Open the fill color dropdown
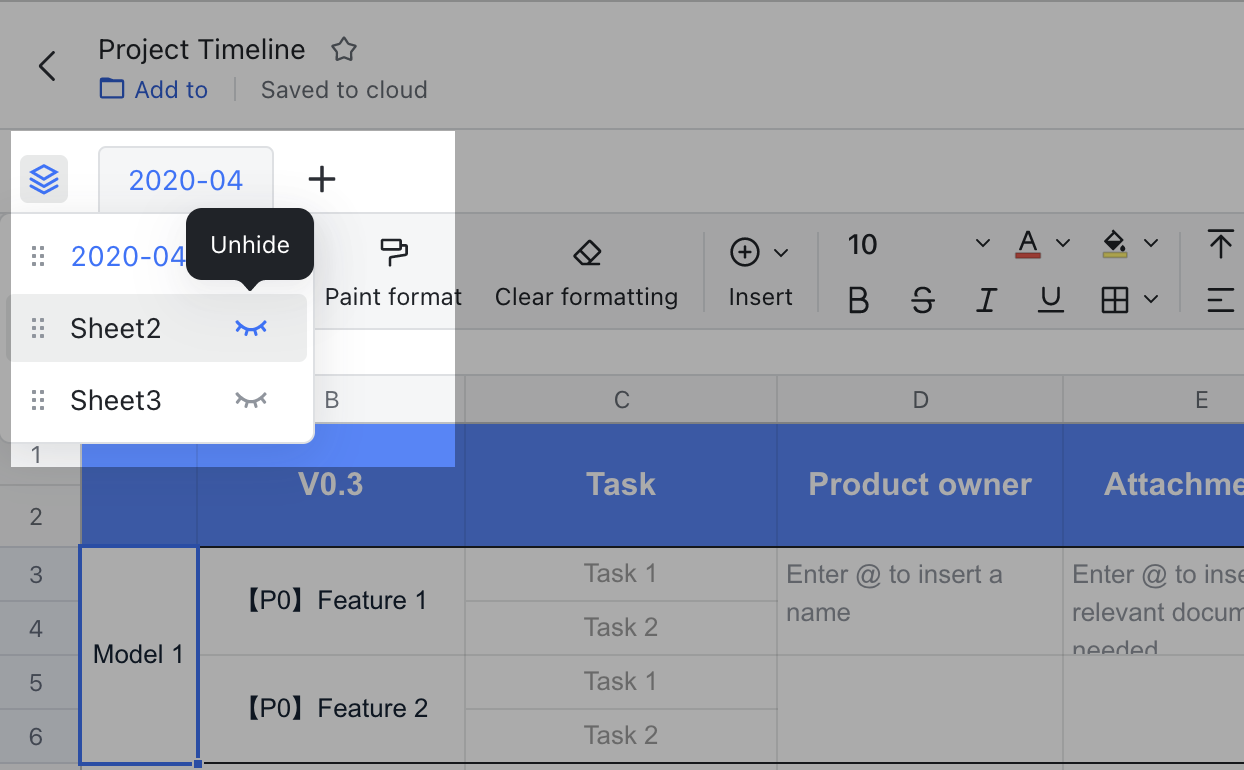1244x770 pixels. point(1151,243)
